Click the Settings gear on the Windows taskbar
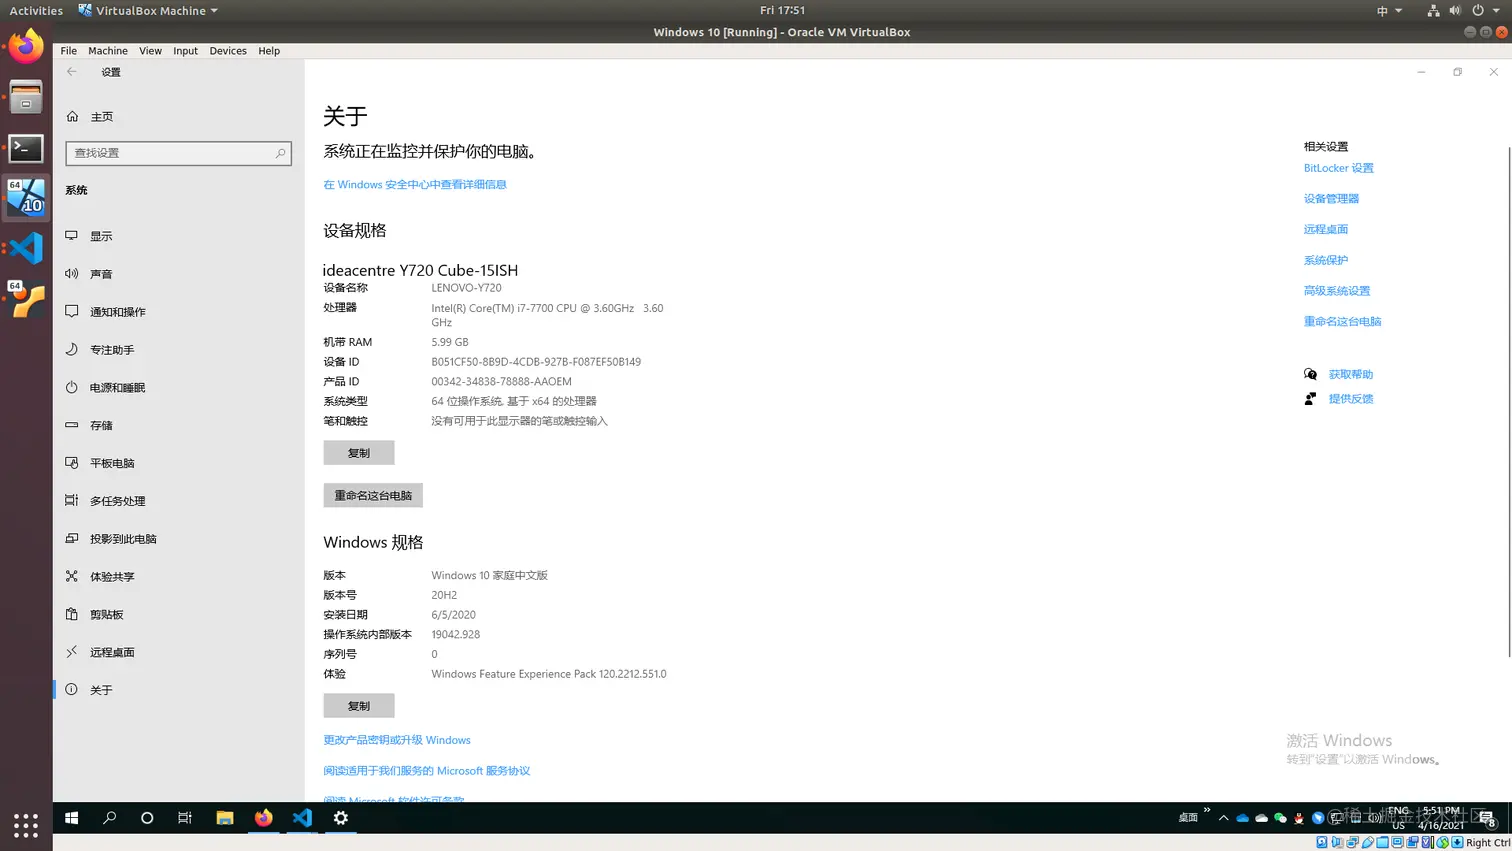Image resolution: width=1512 pixels, height=851 pixels. pos(341,818)
